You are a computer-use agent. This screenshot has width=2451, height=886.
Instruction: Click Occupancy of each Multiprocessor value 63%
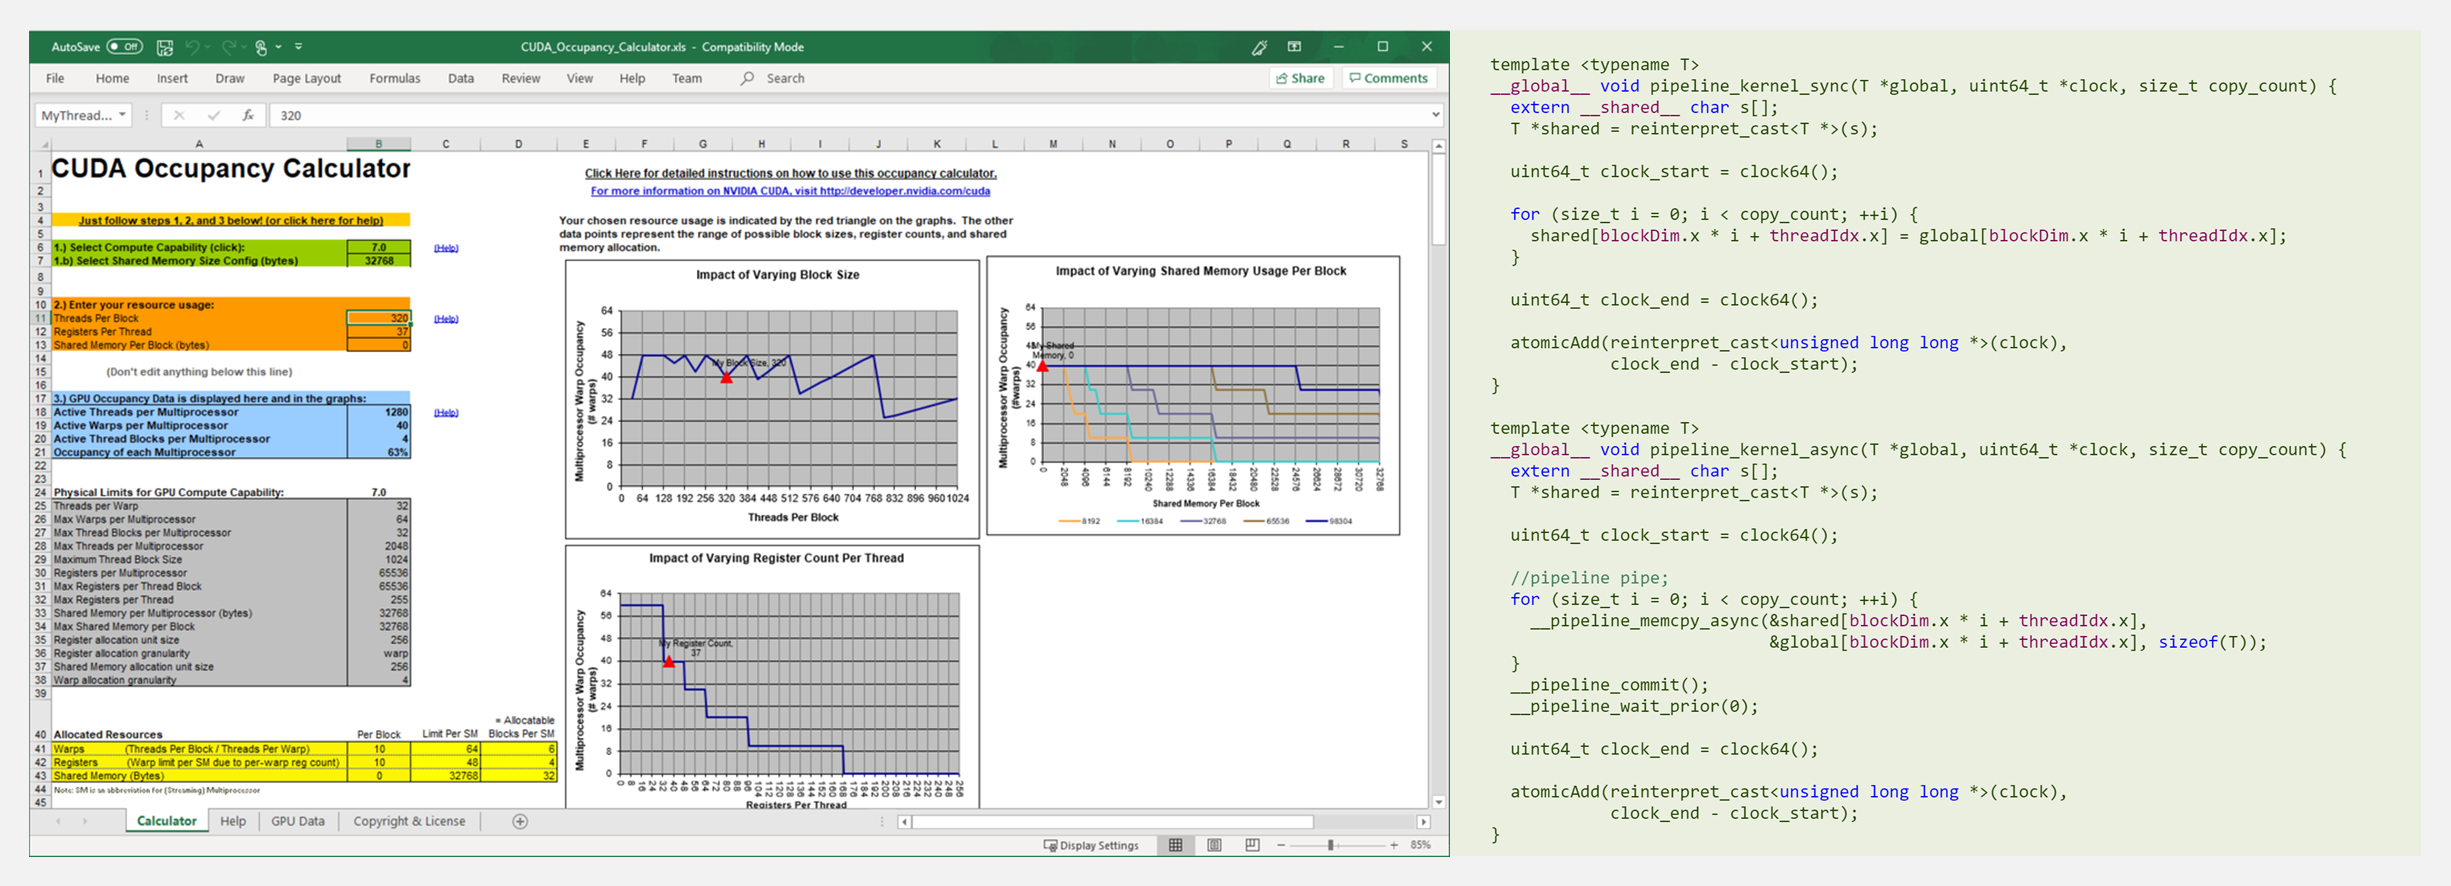[x=379, y=452]
